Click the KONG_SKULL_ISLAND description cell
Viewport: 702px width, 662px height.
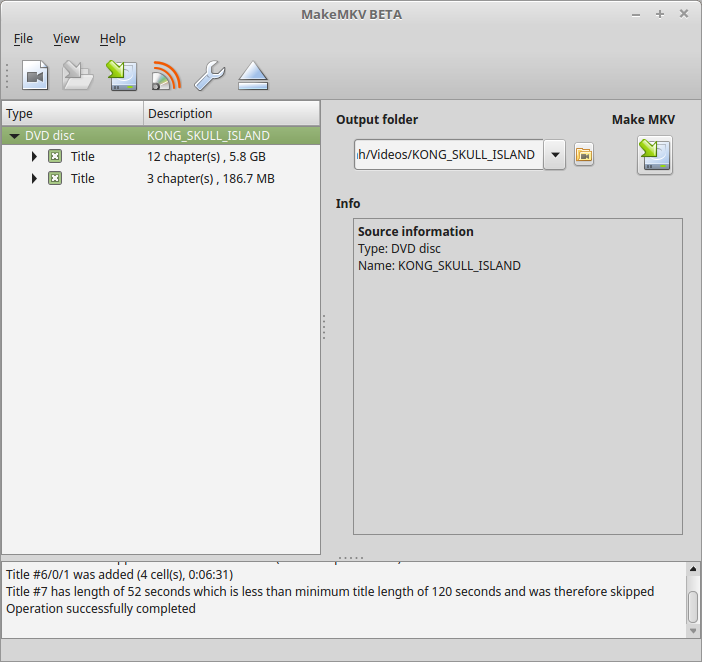209,136
